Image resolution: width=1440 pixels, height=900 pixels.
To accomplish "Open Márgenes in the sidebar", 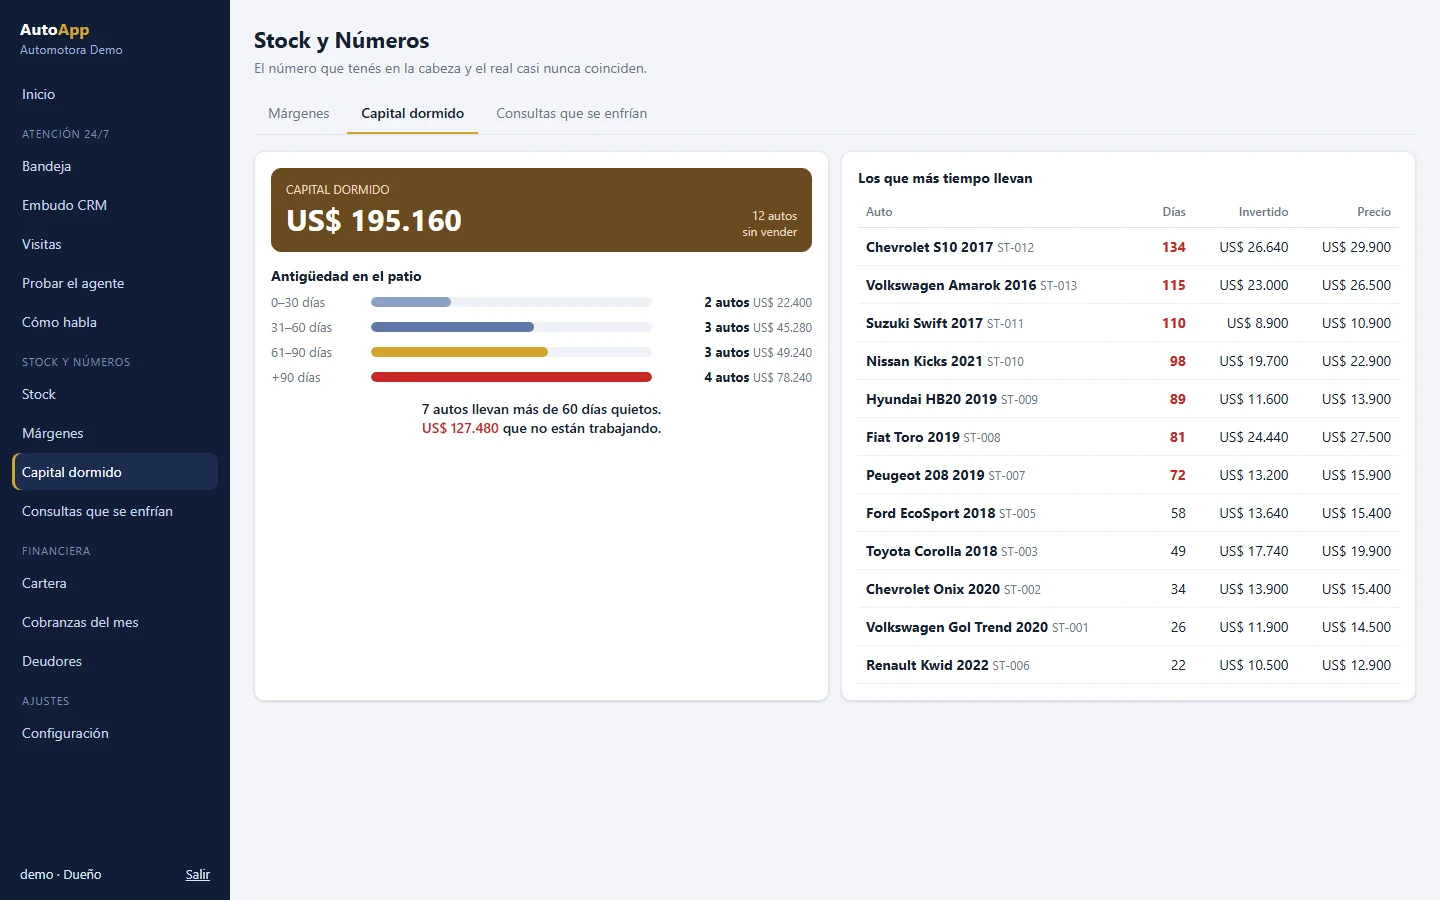I will click(x=115, y=433).
